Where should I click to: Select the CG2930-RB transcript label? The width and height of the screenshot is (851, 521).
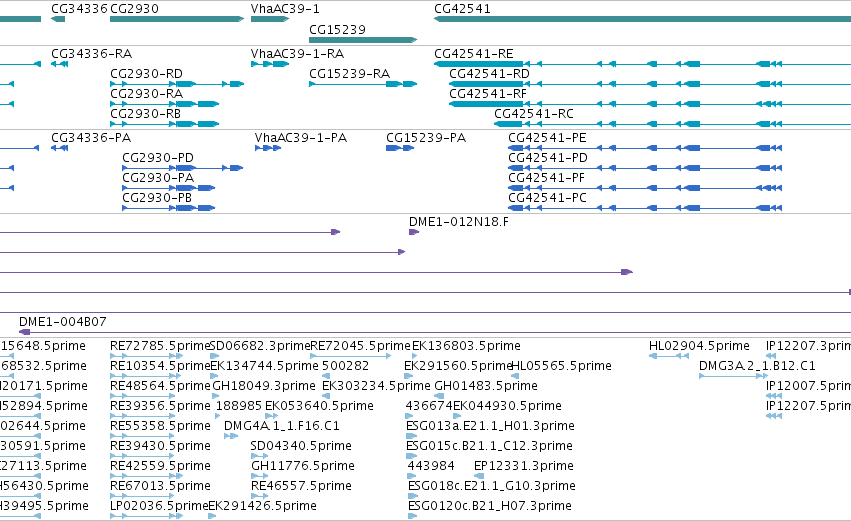[x=145, y=113]
